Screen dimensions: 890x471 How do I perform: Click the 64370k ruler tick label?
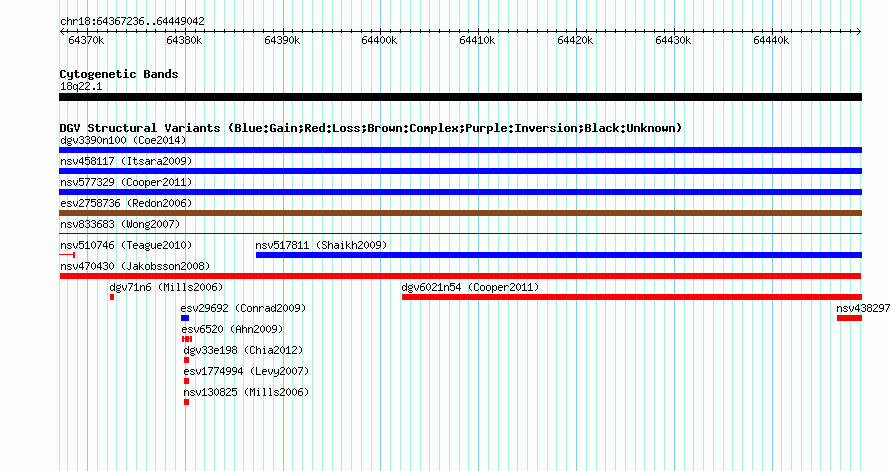coord(86,40)
